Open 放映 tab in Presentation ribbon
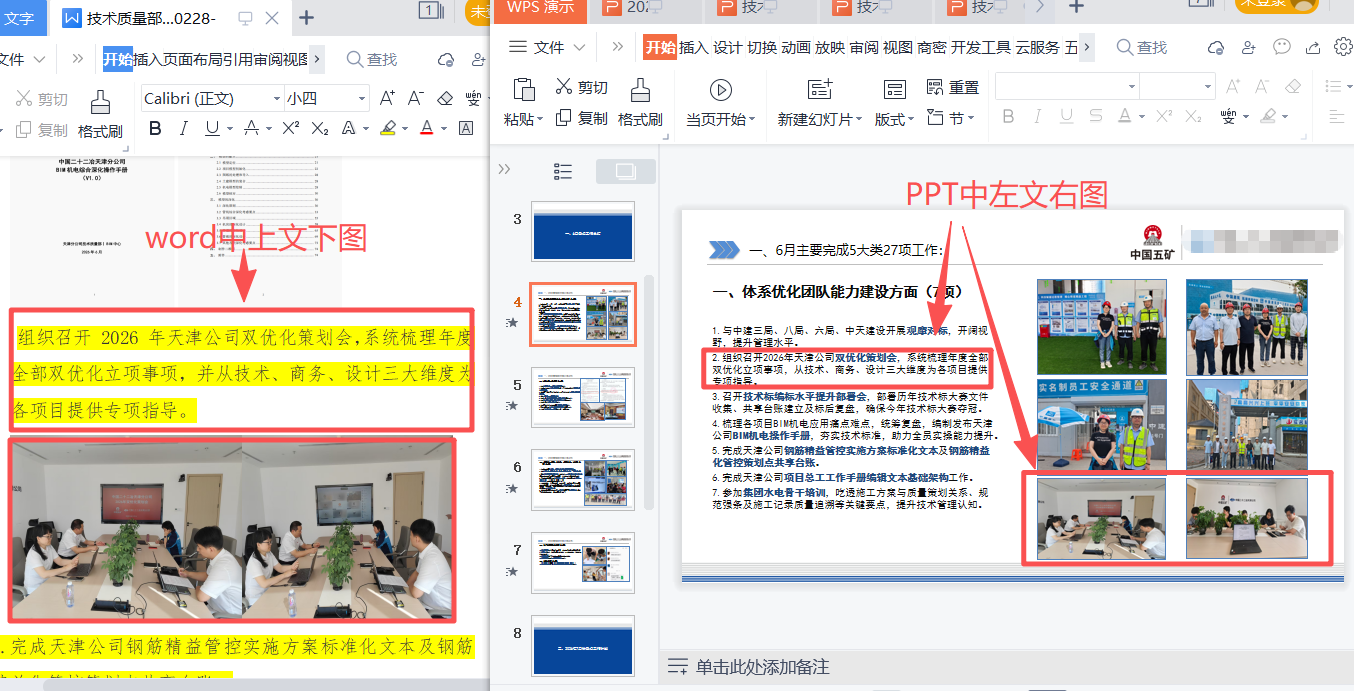 click(x=829, y=47)
